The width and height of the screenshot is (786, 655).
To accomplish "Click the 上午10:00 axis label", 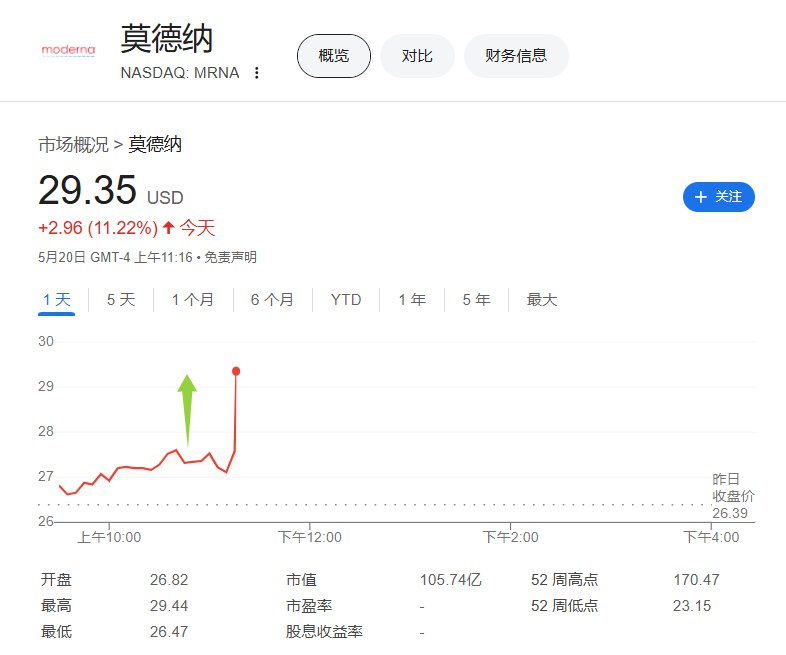I will (x=109, y=538).
